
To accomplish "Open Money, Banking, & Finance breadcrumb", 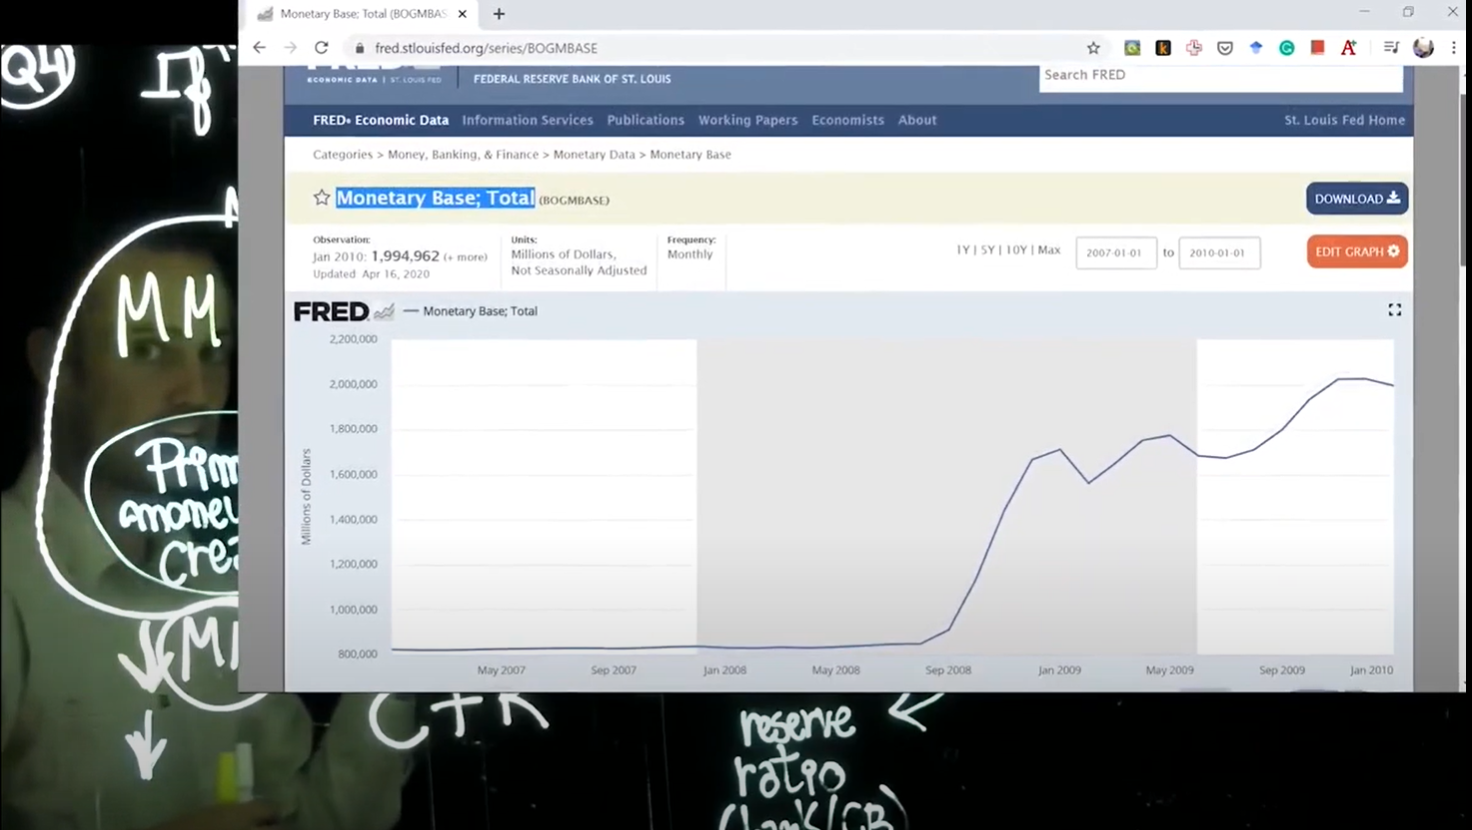I will point(463,155).
